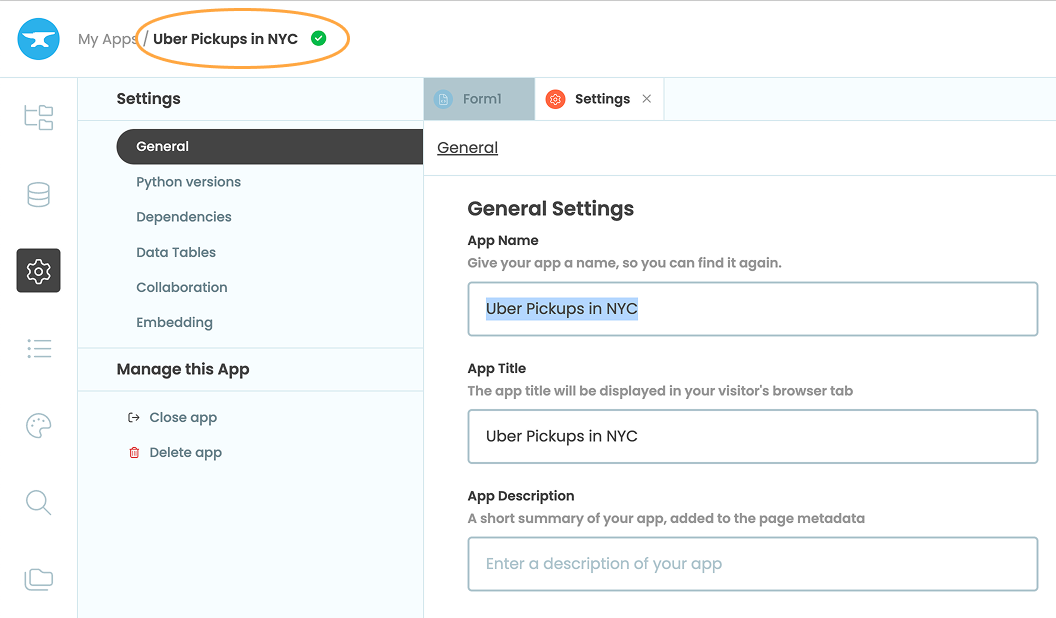Viewport: 1056px width, 618px height.
Task: Open Collaboration settings
Action: pos(182,287)
